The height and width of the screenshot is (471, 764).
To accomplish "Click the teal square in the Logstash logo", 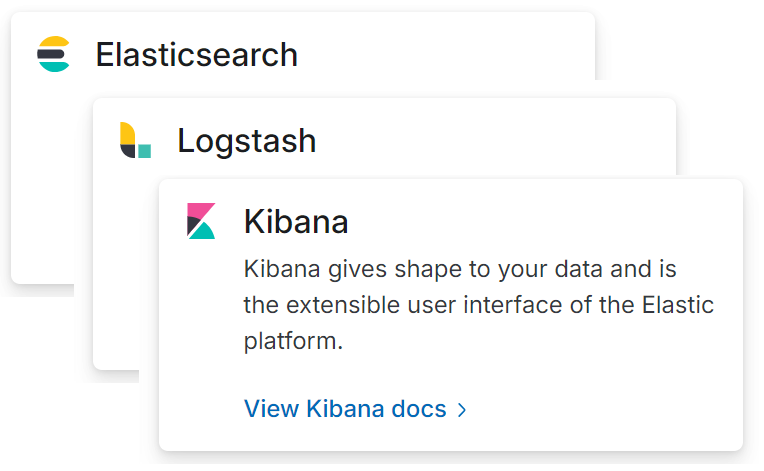I will [144, 151].
